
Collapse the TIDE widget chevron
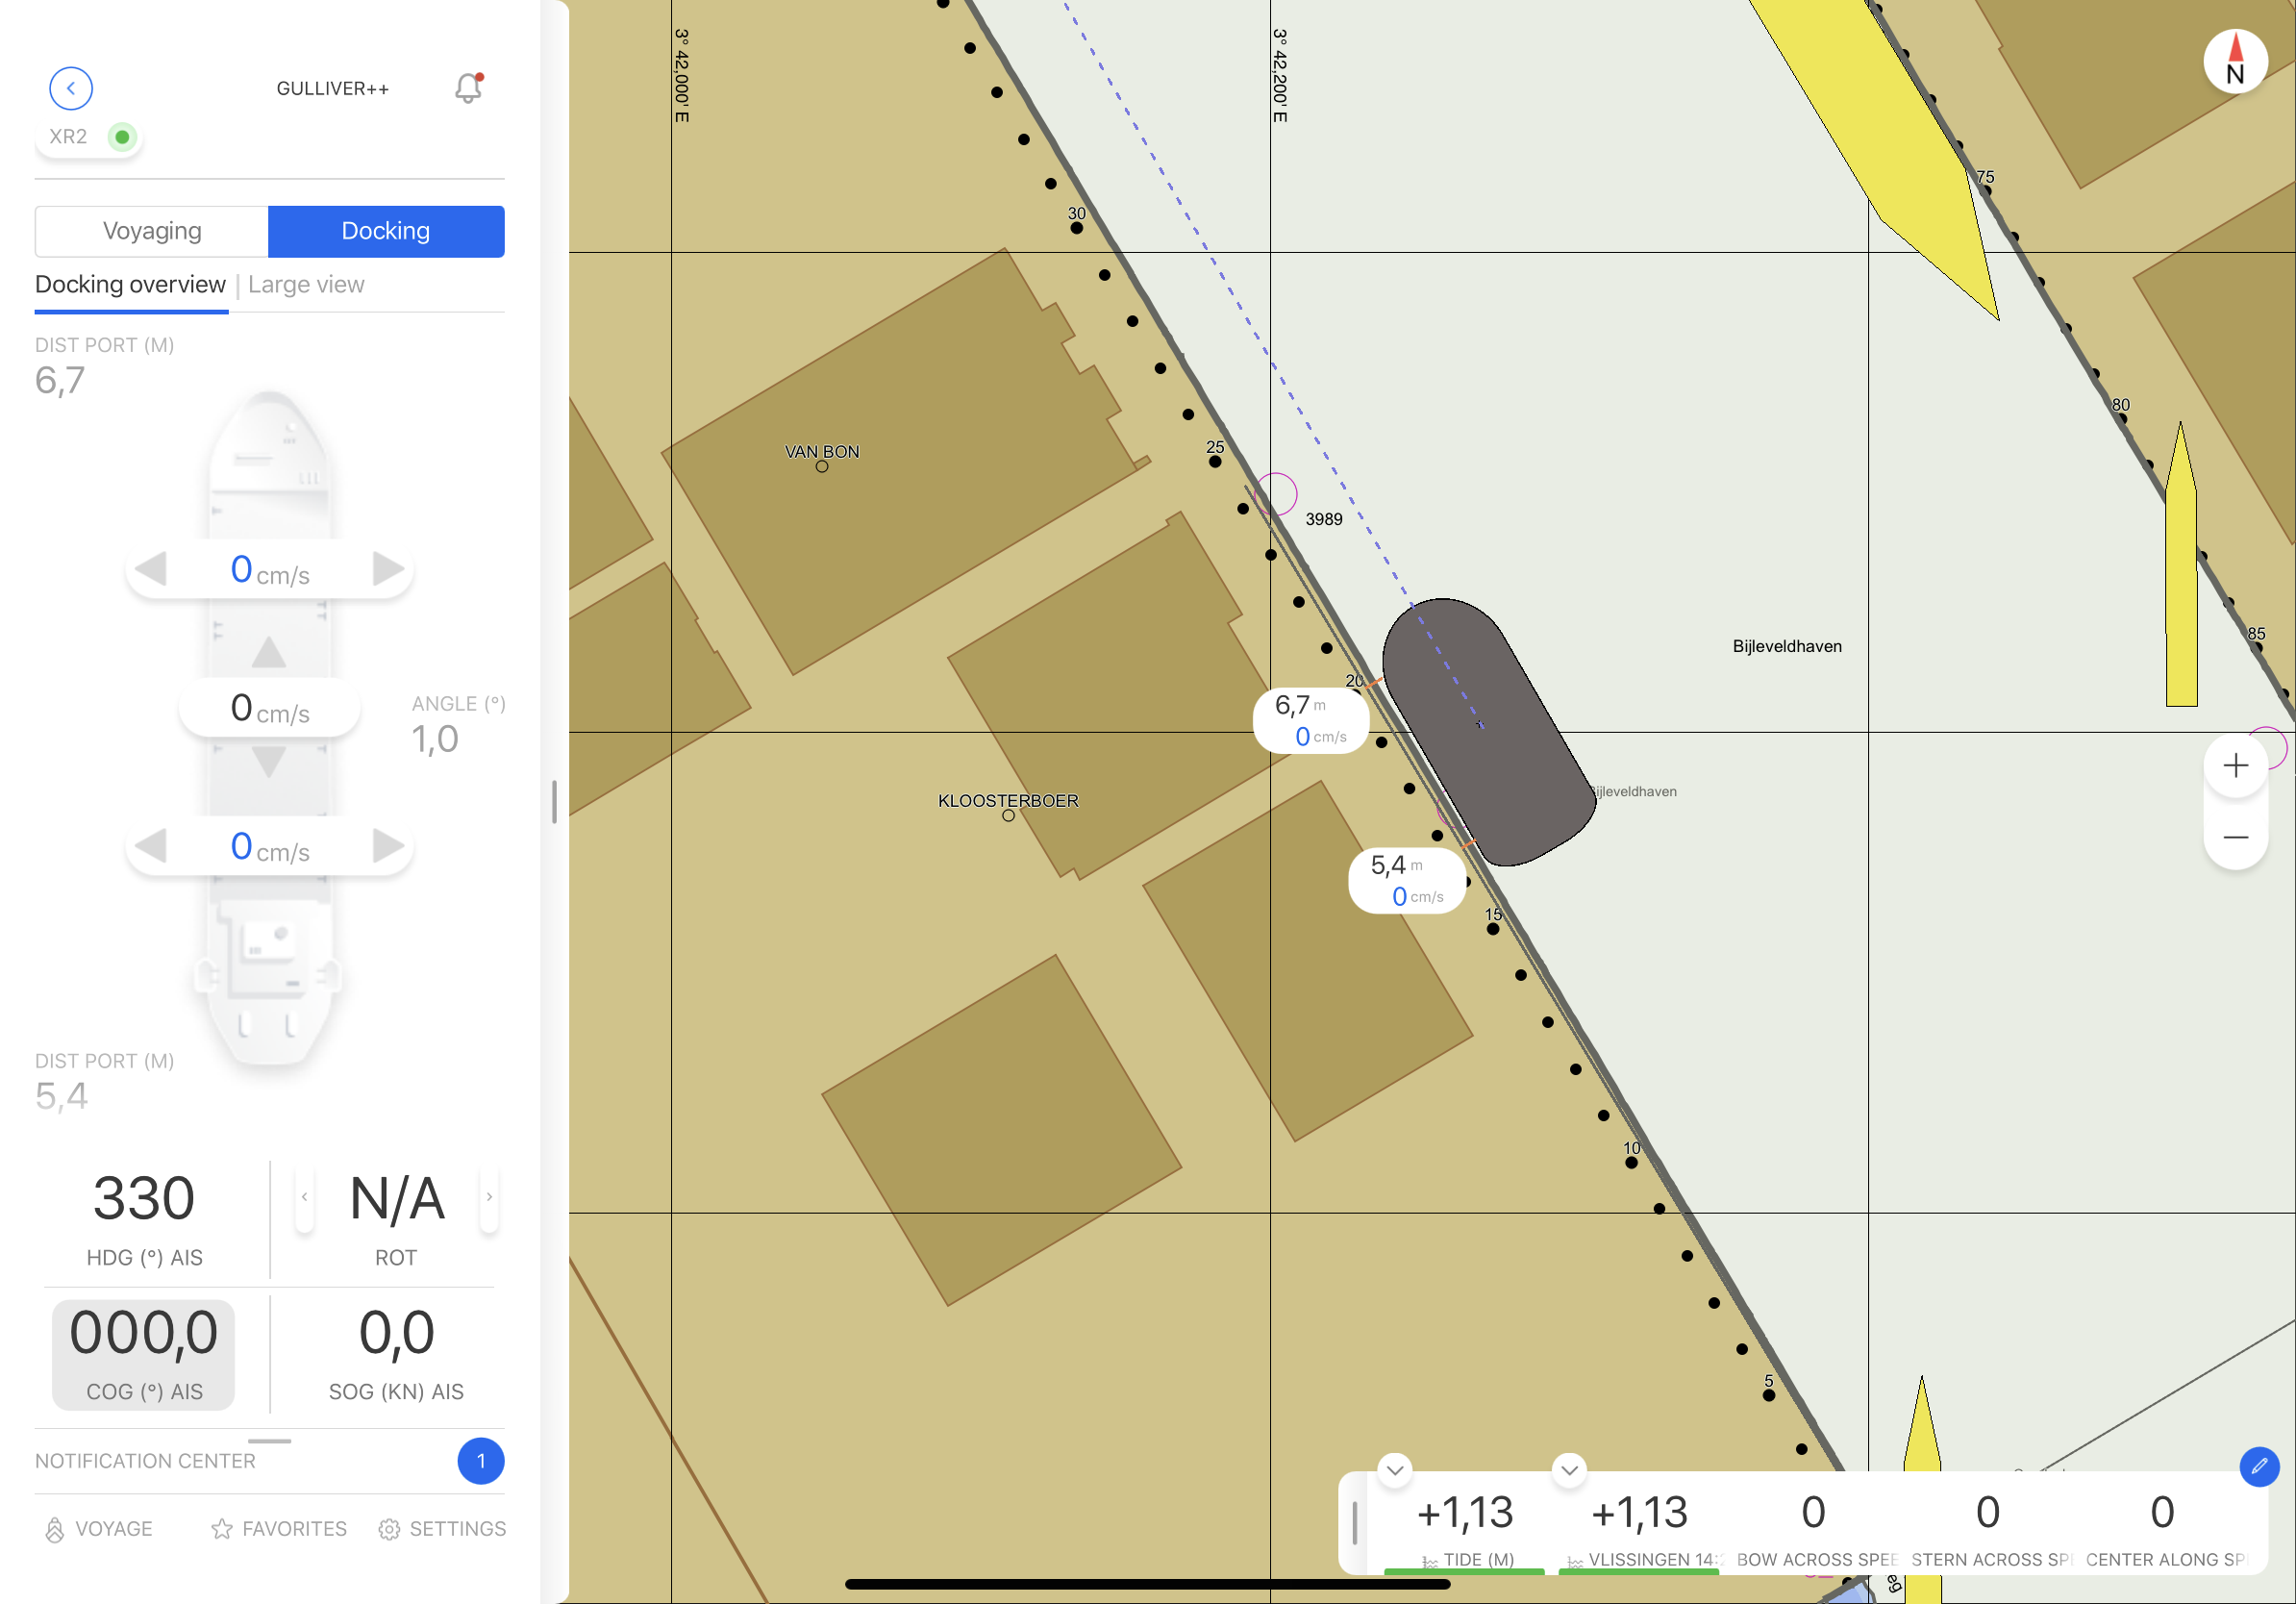pos(1394,1469)
